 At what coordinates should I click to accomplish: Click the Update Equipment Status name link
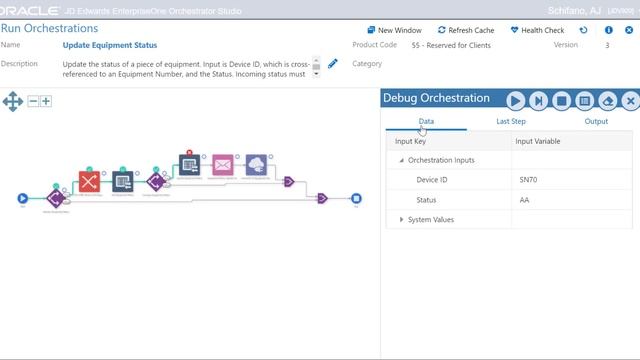coord(110,45)
